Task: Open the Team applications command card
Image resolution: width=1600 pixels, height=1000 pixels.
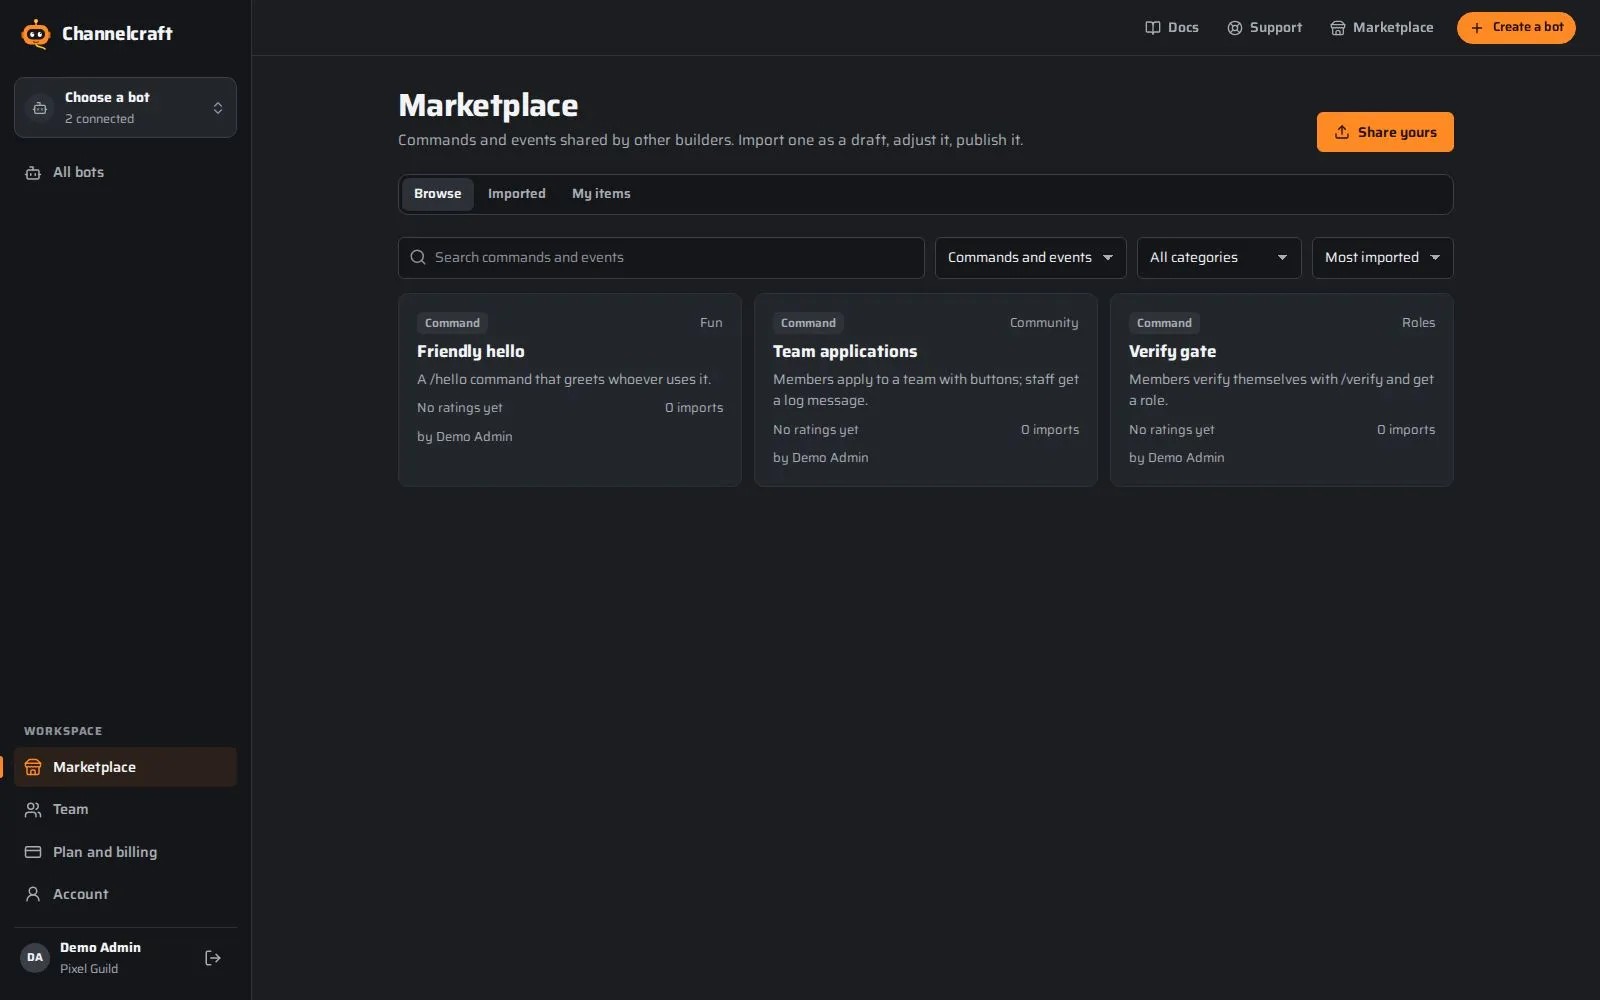Action: (x=926, y=390)
